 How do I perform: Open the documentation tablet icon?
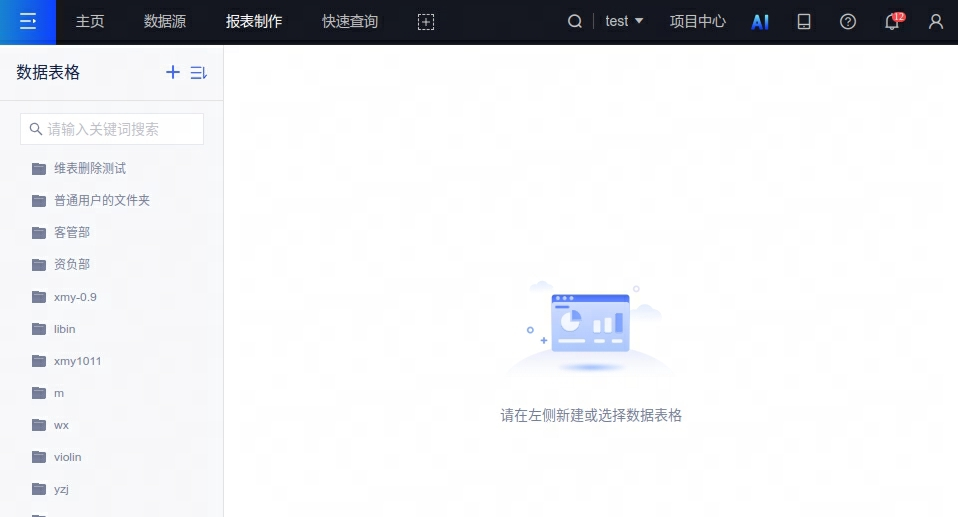pyautogui.click(x=804, y=22)
